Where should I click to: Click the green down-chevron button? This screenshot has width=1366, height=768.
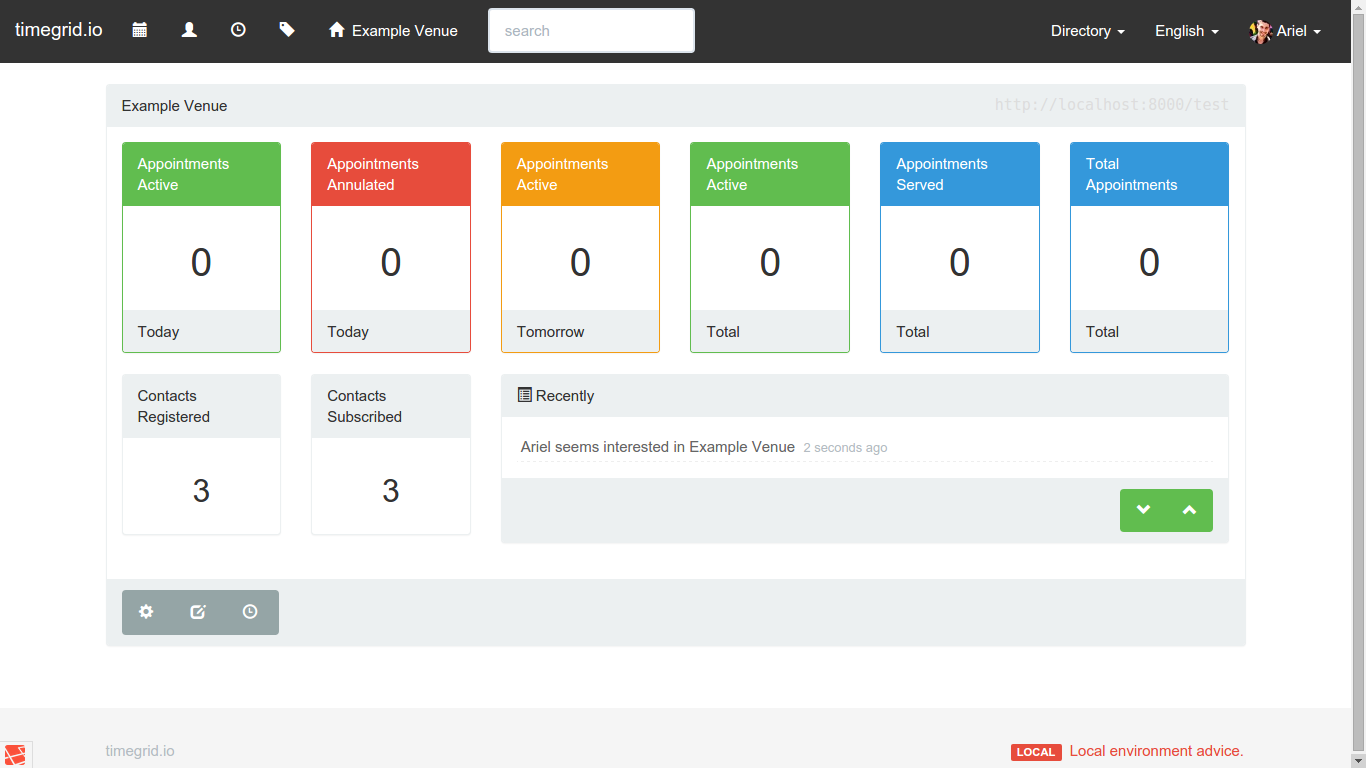(x=1143, y=510)
